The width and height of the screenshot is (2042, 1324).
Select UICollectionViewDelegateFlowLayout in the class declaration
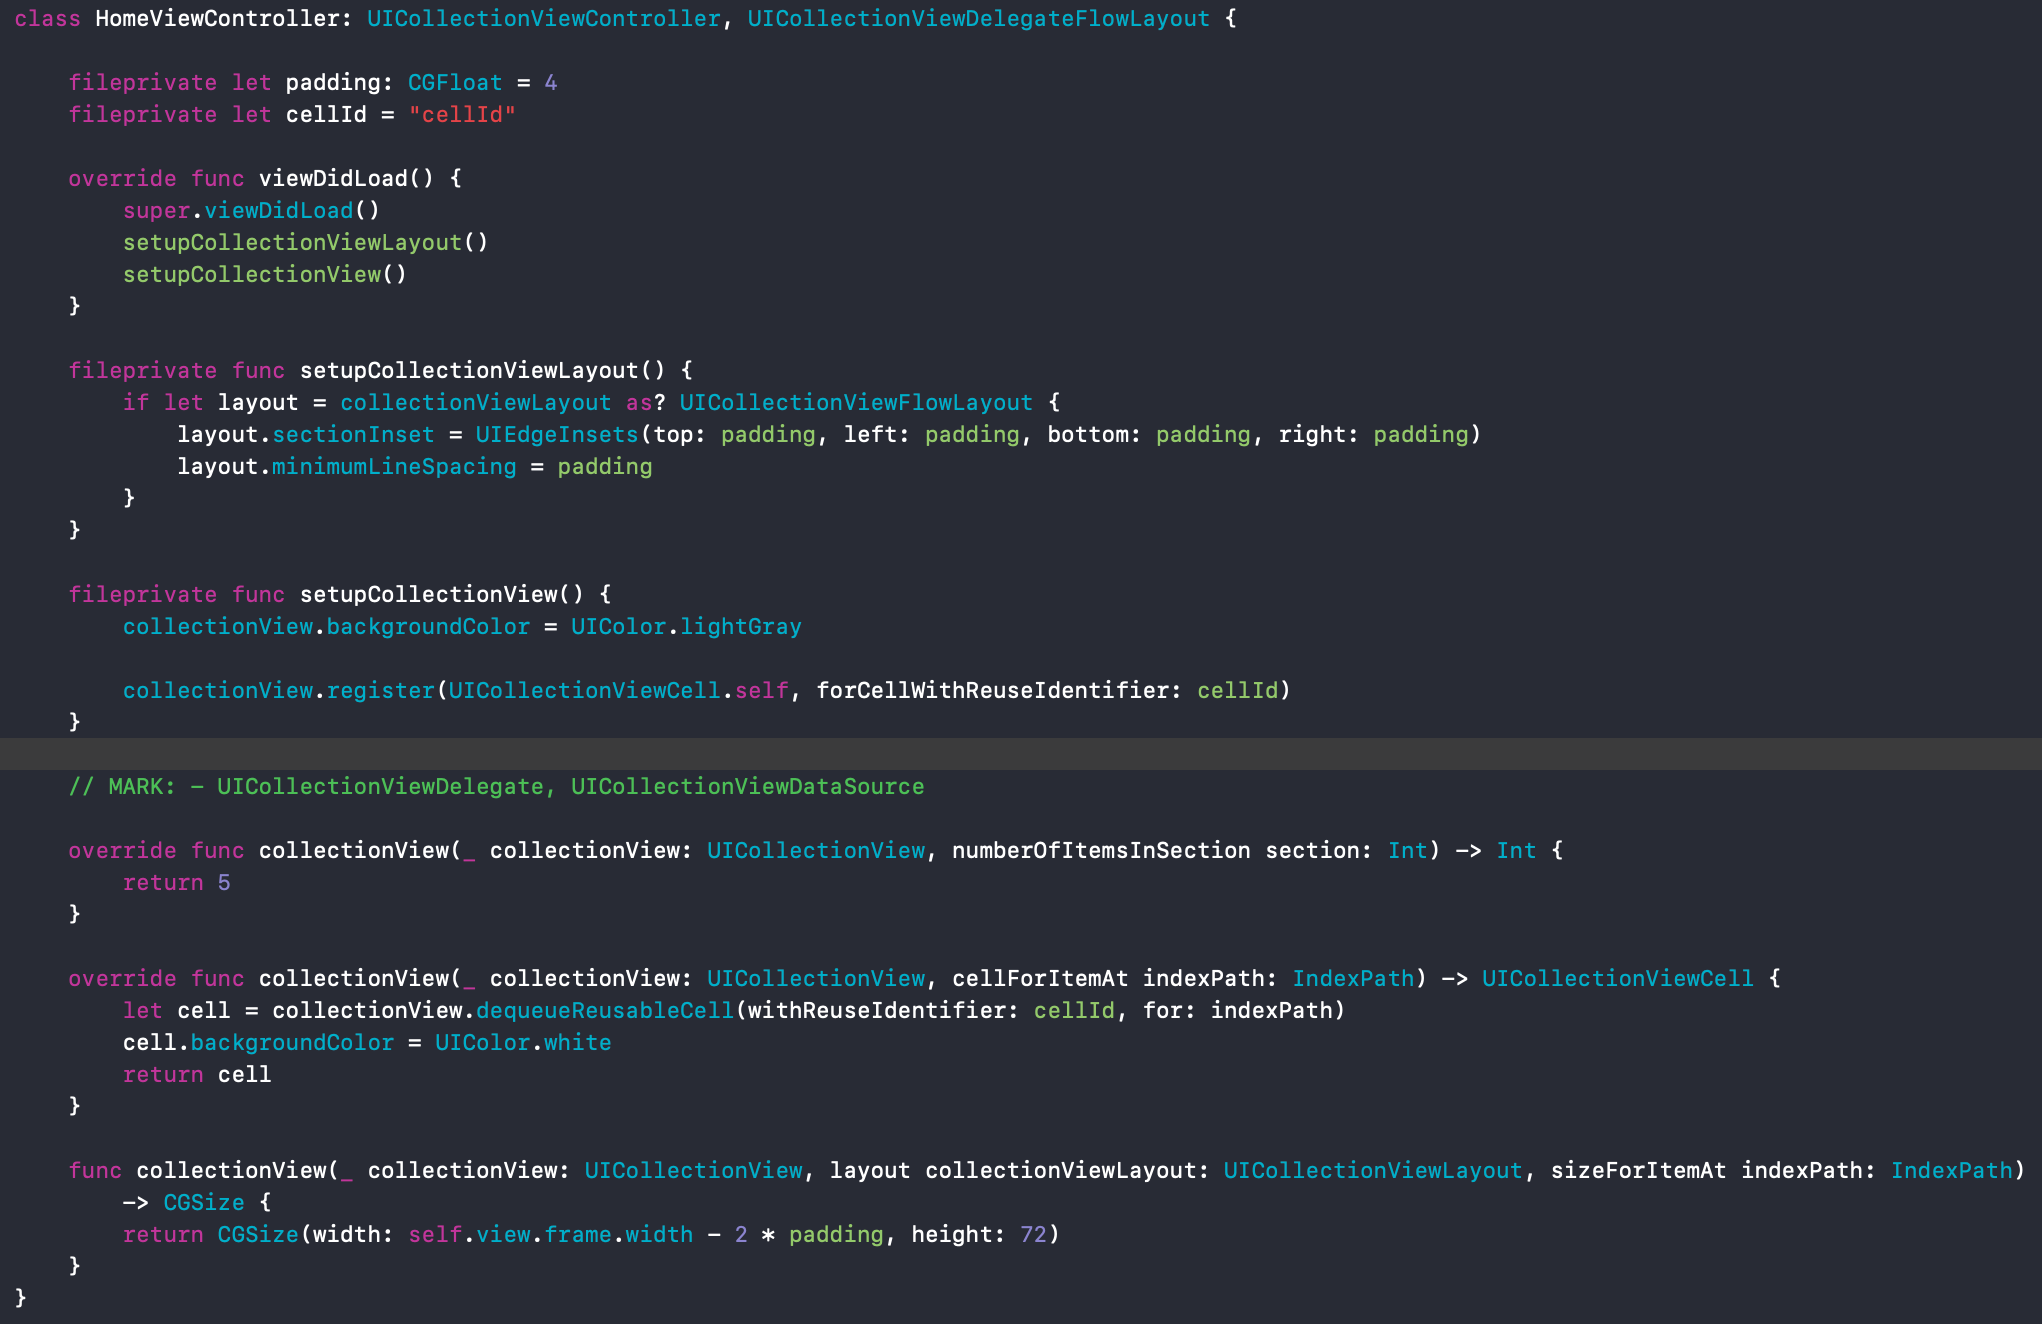click(978, 18)
